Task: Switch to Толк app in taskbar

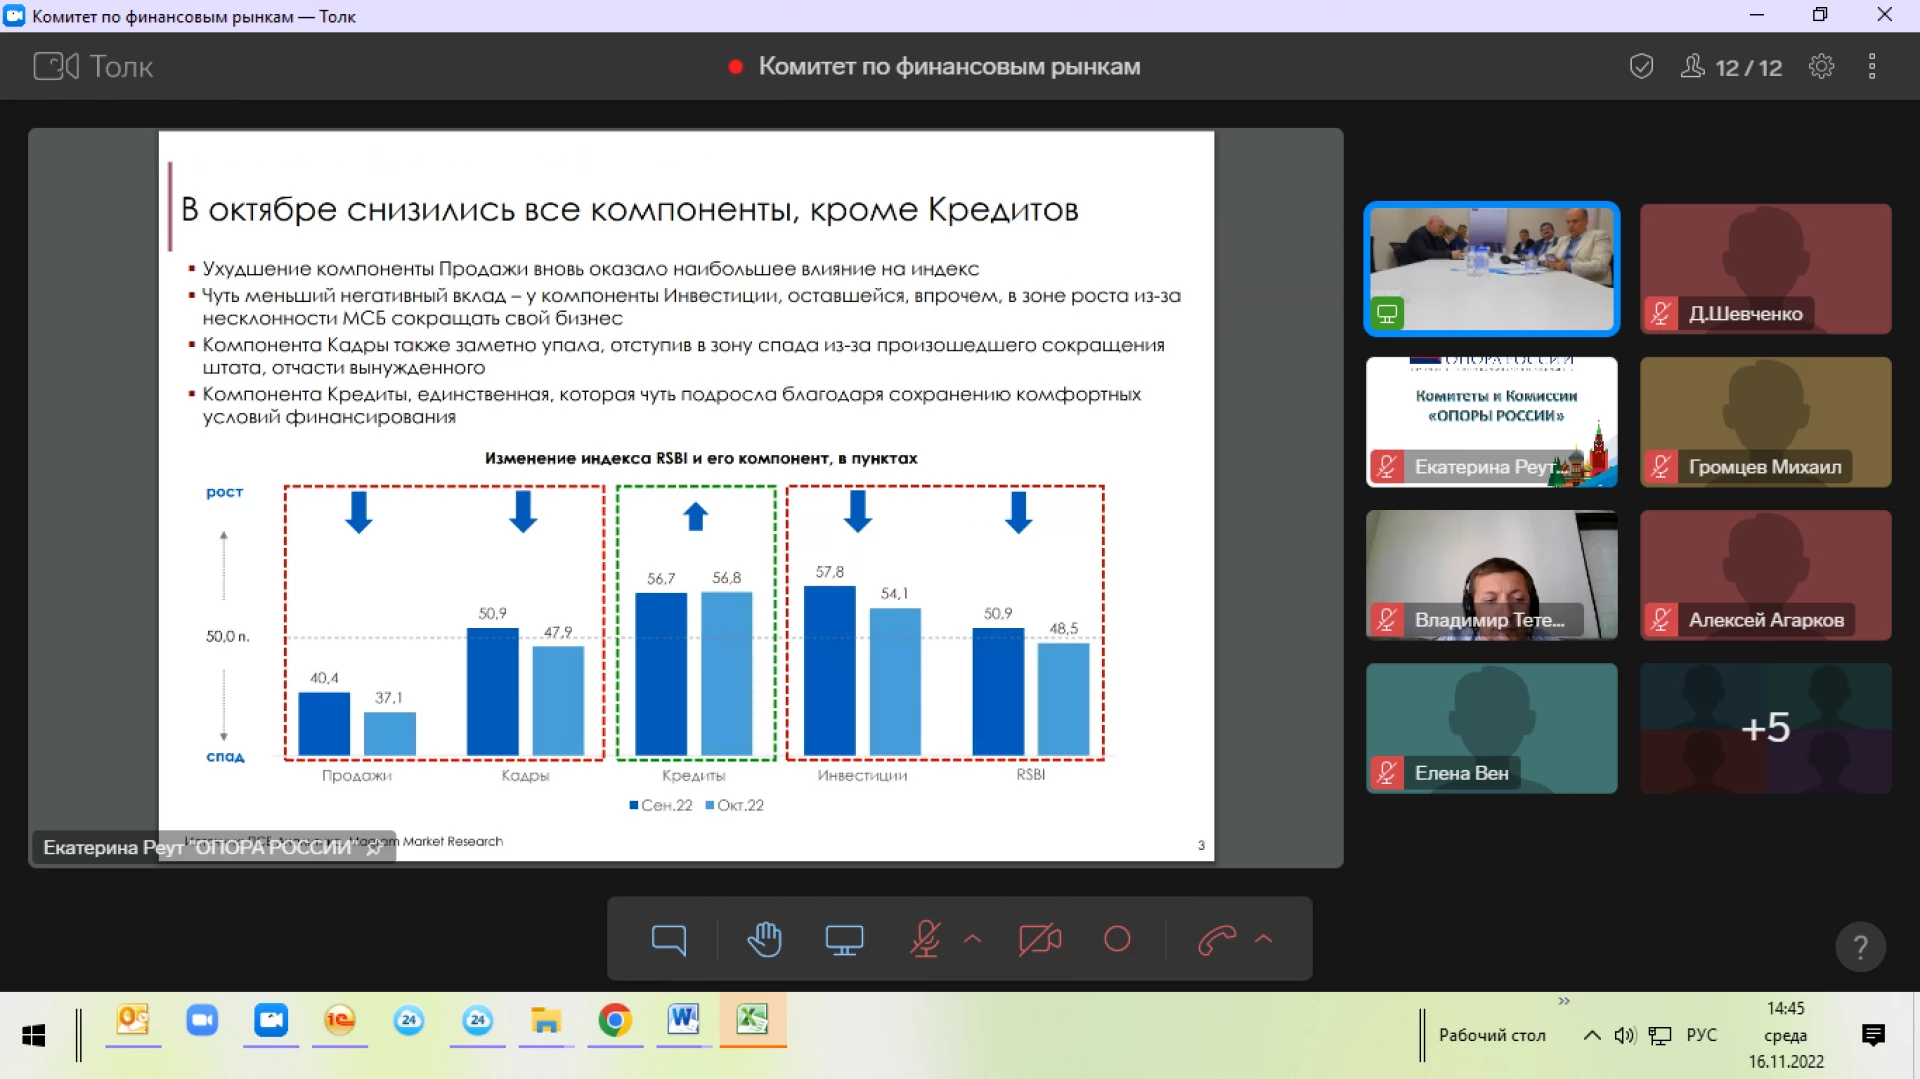Action: (271, 1020)
